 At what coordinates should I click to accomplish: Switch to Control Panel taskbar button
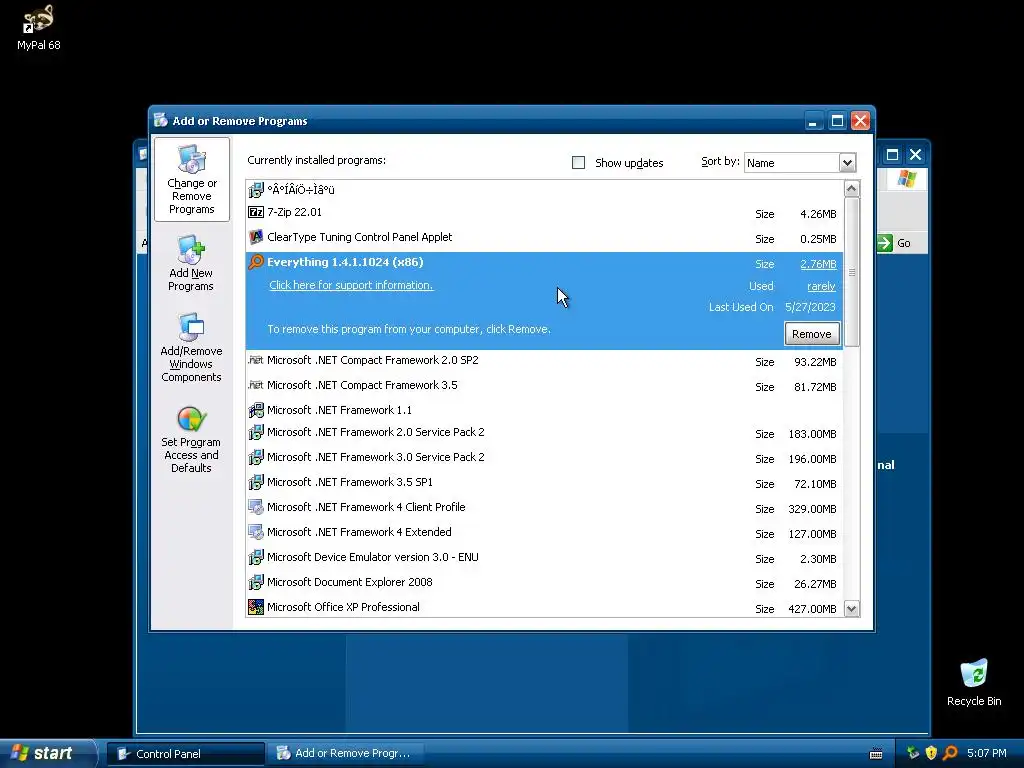185,754
